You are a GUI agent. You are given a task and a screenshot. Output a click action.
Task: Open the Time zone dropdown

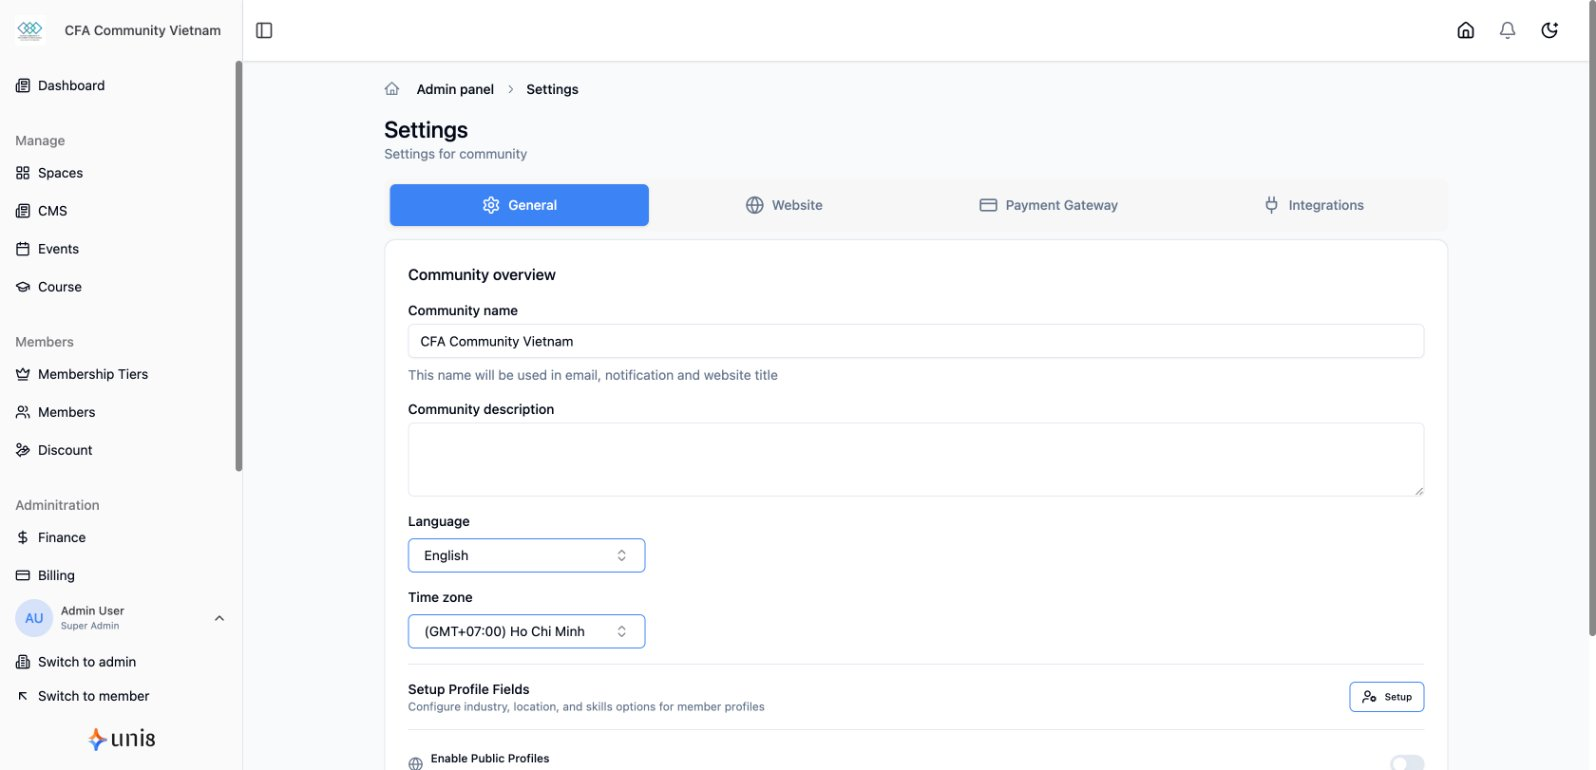coord(526,632)
